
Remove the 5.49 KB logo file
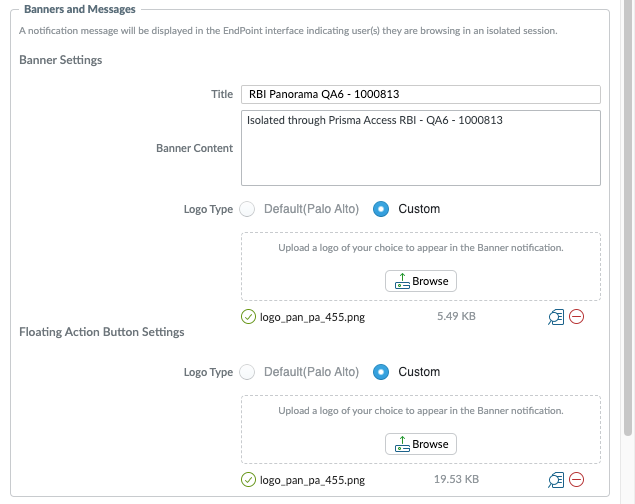pyautogui.click(x=577, y=317)
